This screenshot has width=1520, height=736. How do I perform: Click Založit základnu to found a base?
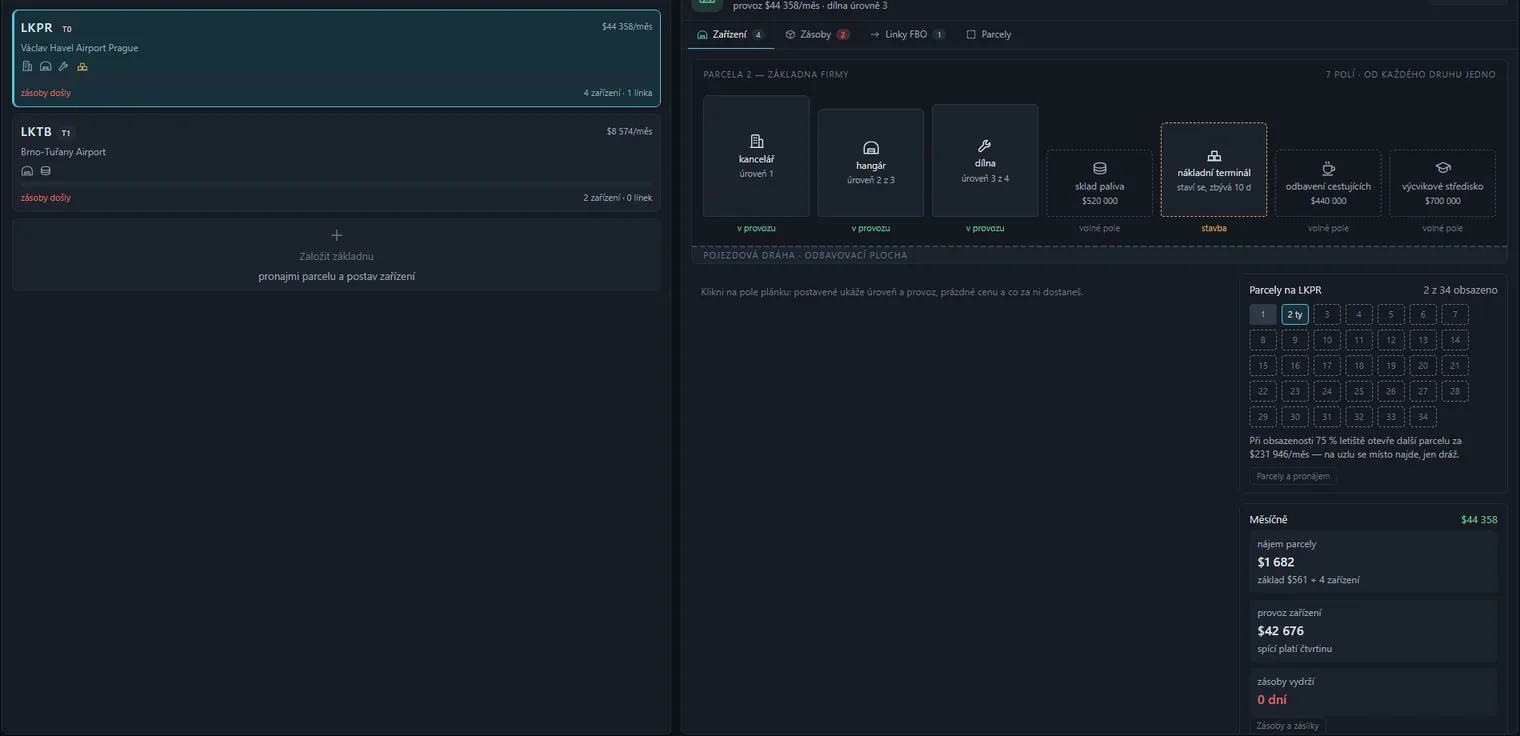pyautogui.click(x=336, y=256)
